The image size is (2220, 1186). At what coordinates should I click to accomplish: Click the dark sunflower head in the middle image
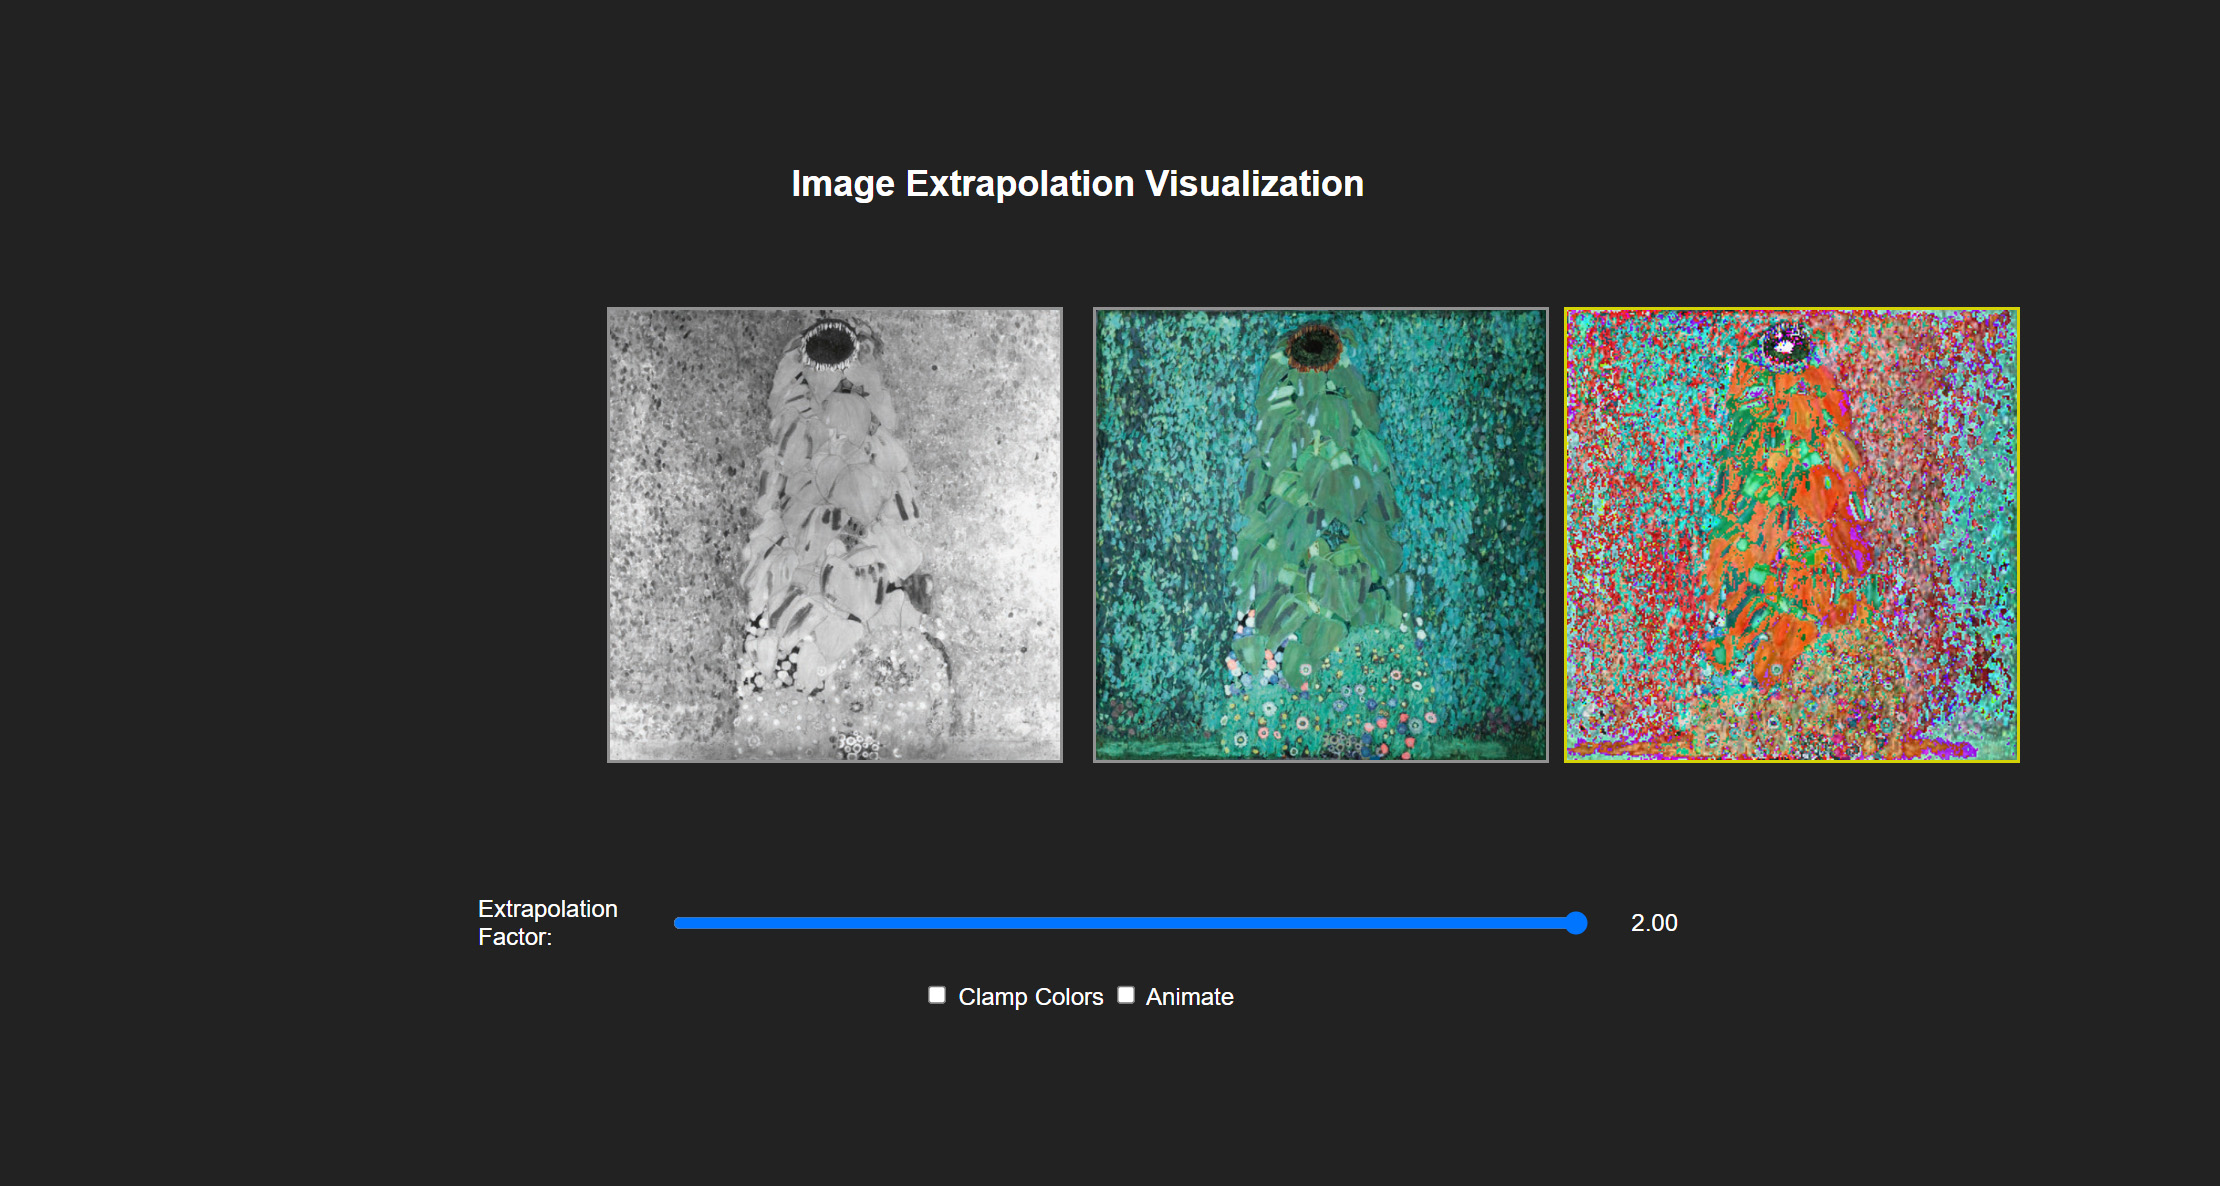[1313, 346]
